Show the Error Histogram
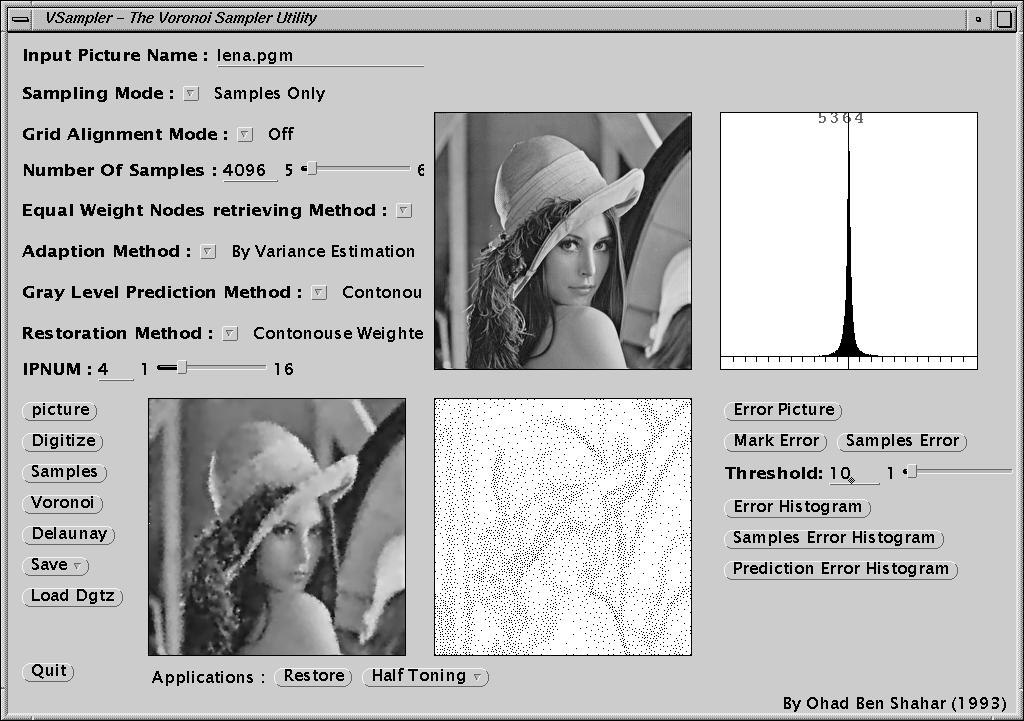1024x721 pixels. [797, 507]
